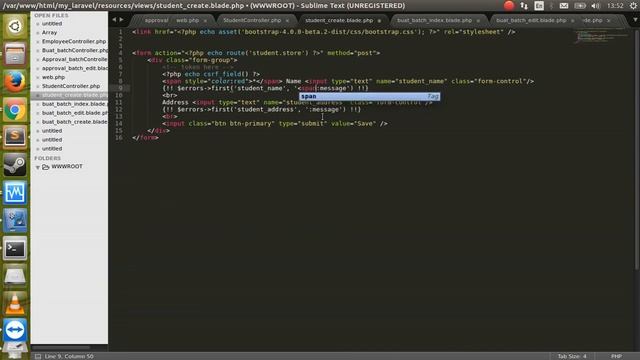Switch to the web.php tab
The height and width of the screenshot is (360, 640).
point(187,20)
